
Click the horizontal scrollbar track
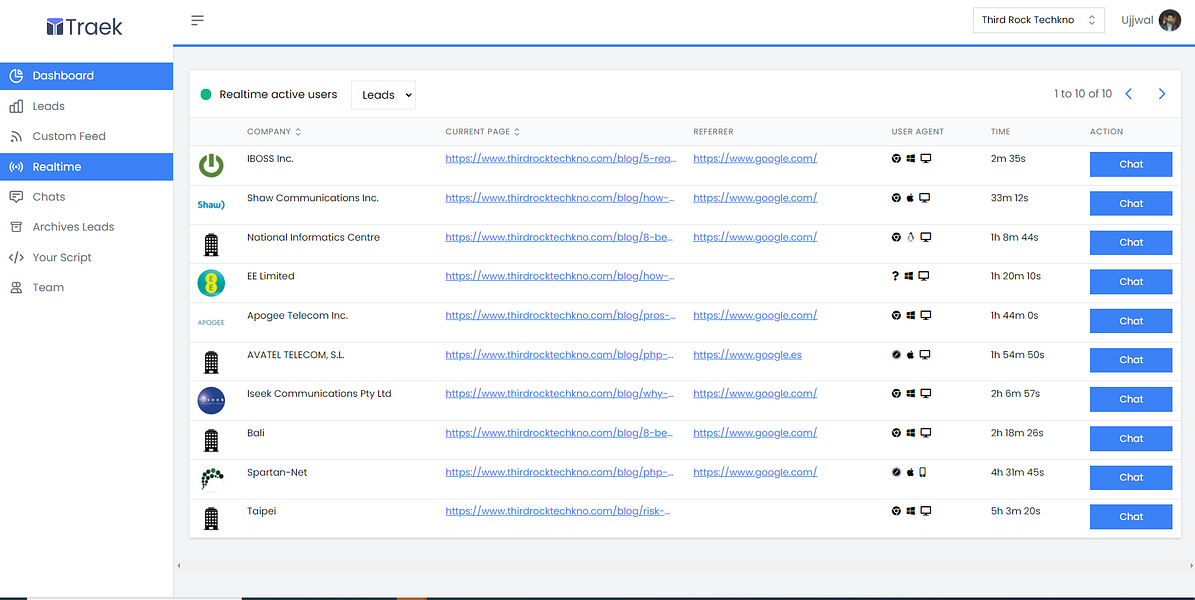(684, 566)
